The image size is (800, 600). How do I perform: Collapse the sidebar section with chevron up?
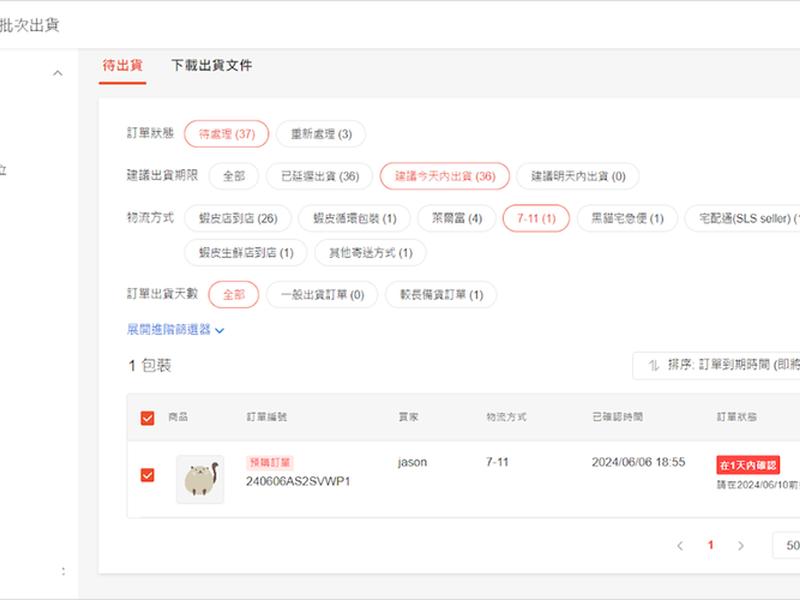point(58,73)
